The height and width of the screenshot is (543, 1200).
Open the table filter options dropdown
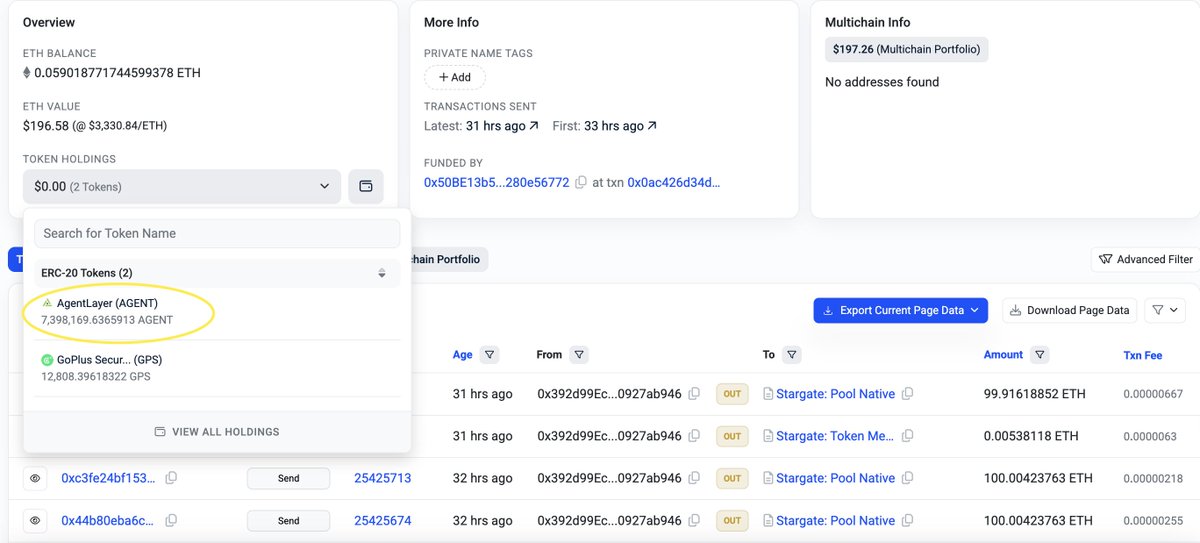(x=1166, y=310)
